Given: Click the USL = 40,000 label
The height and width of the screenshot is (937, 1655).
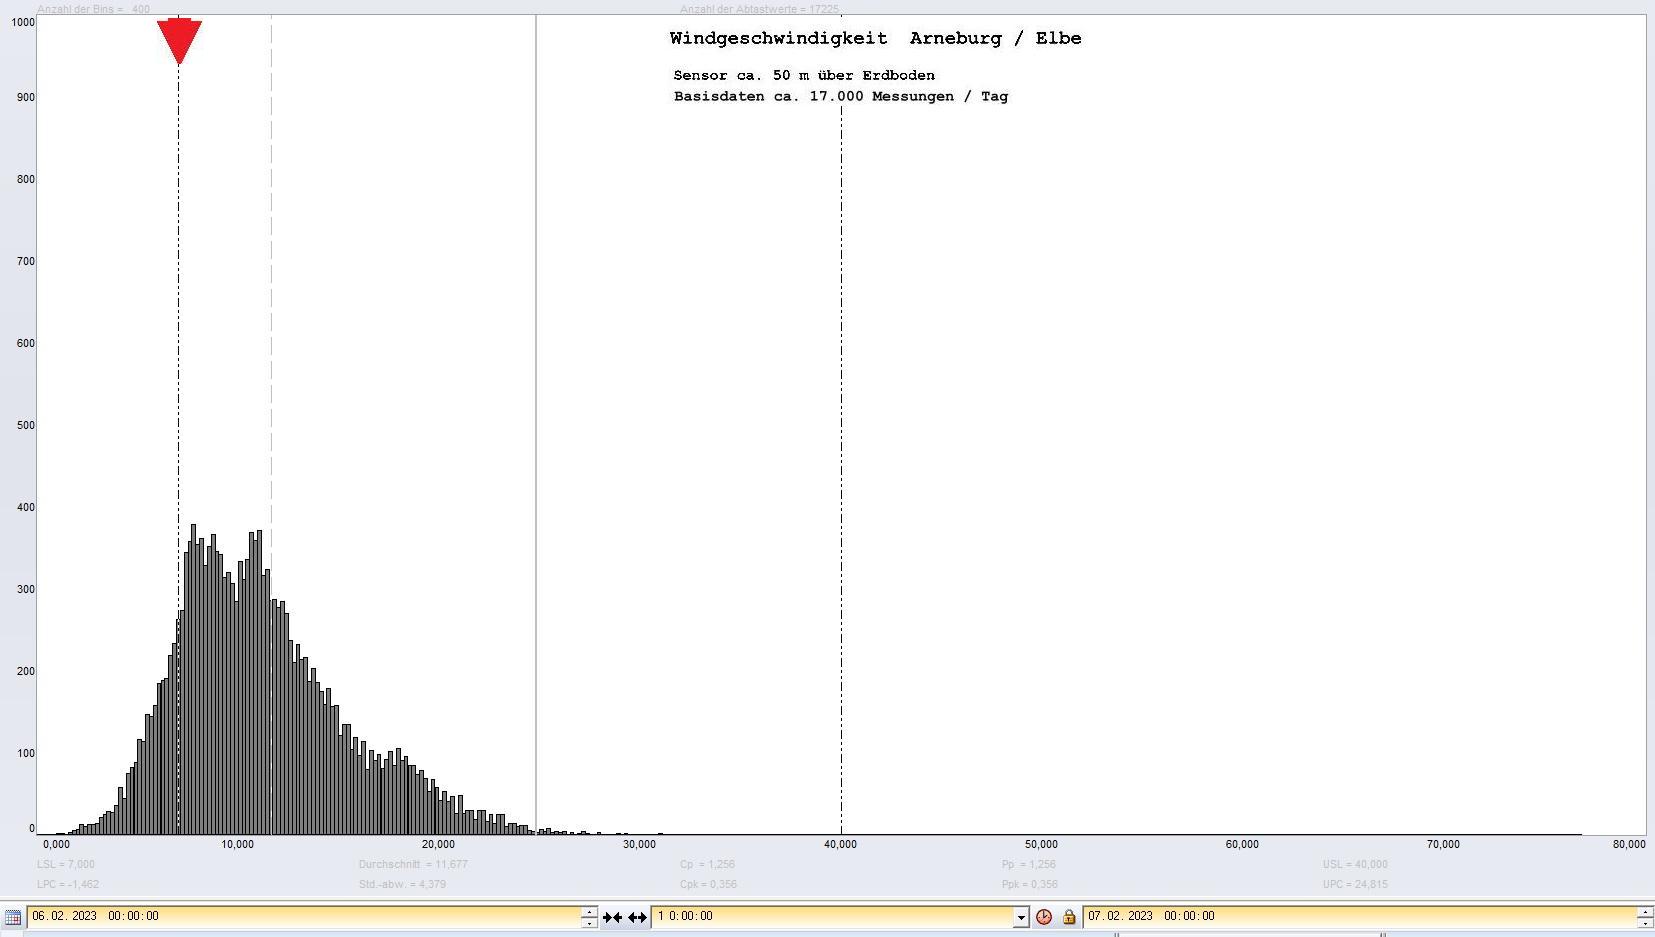Looking at the screenshot, I should point(1354,864).
